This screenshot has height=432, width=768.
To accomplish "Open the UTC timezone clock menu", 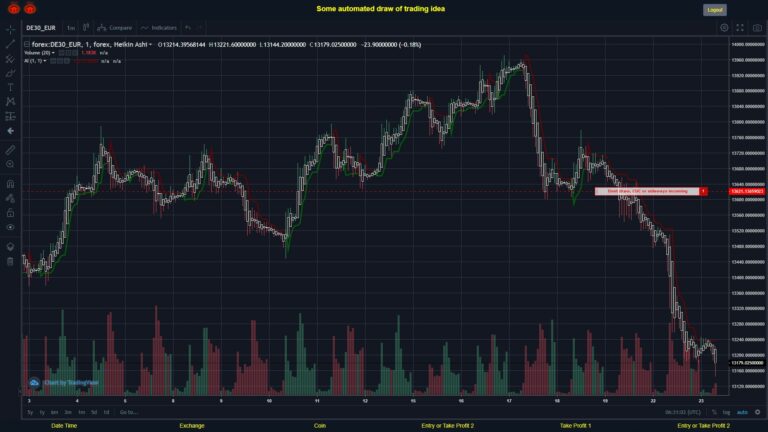I will point(683,412).
